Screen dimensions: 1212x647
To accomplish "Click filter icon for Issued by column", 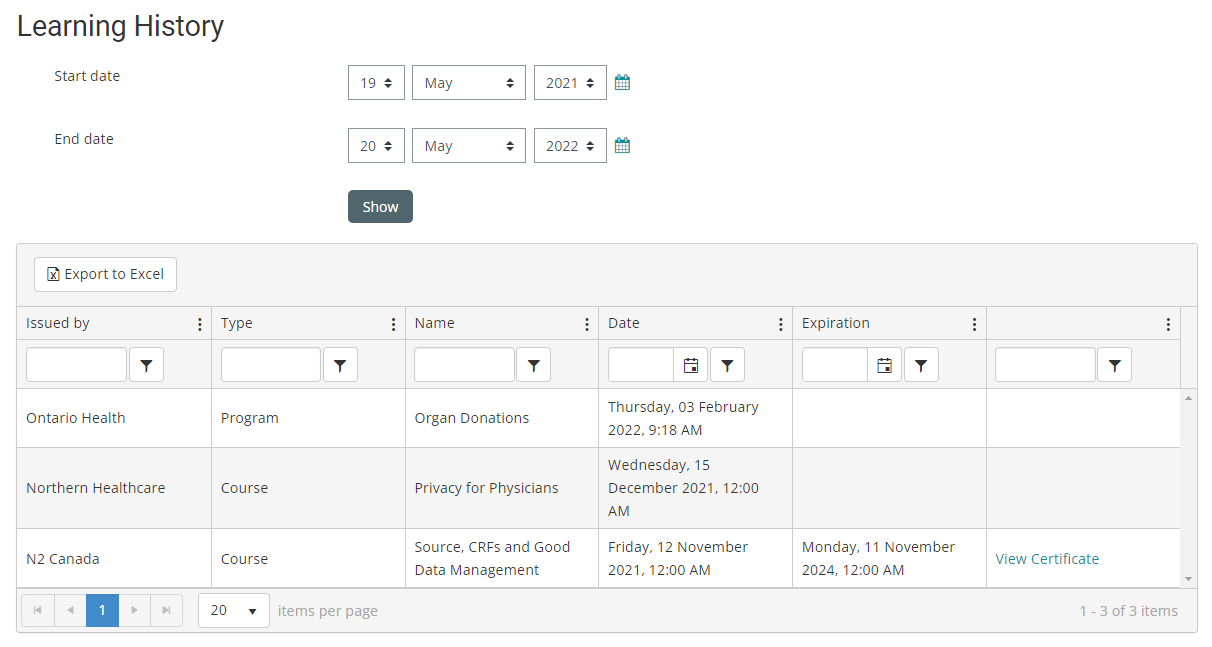I will [146, 366].
